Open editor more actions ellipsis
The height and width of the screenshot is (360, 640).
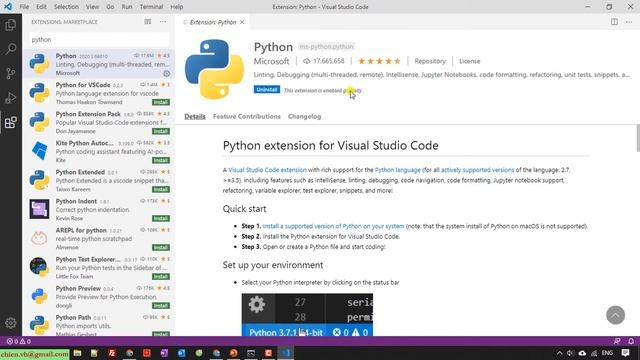coord(629,22)
